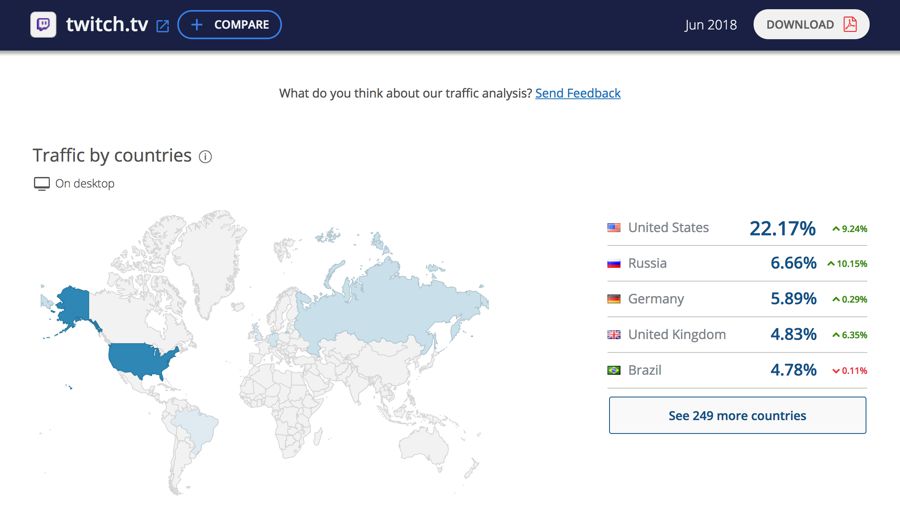Click the Russia flag icon

614,263
